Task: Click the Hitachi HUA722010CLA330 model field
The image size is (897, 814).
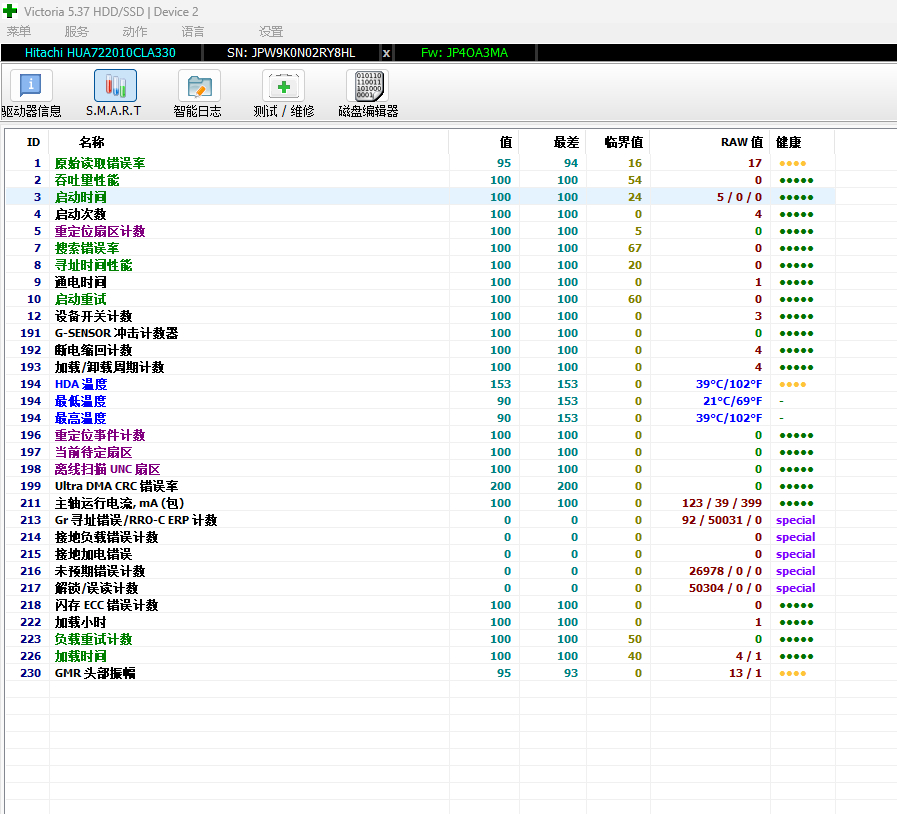Action: click(101, 53)
